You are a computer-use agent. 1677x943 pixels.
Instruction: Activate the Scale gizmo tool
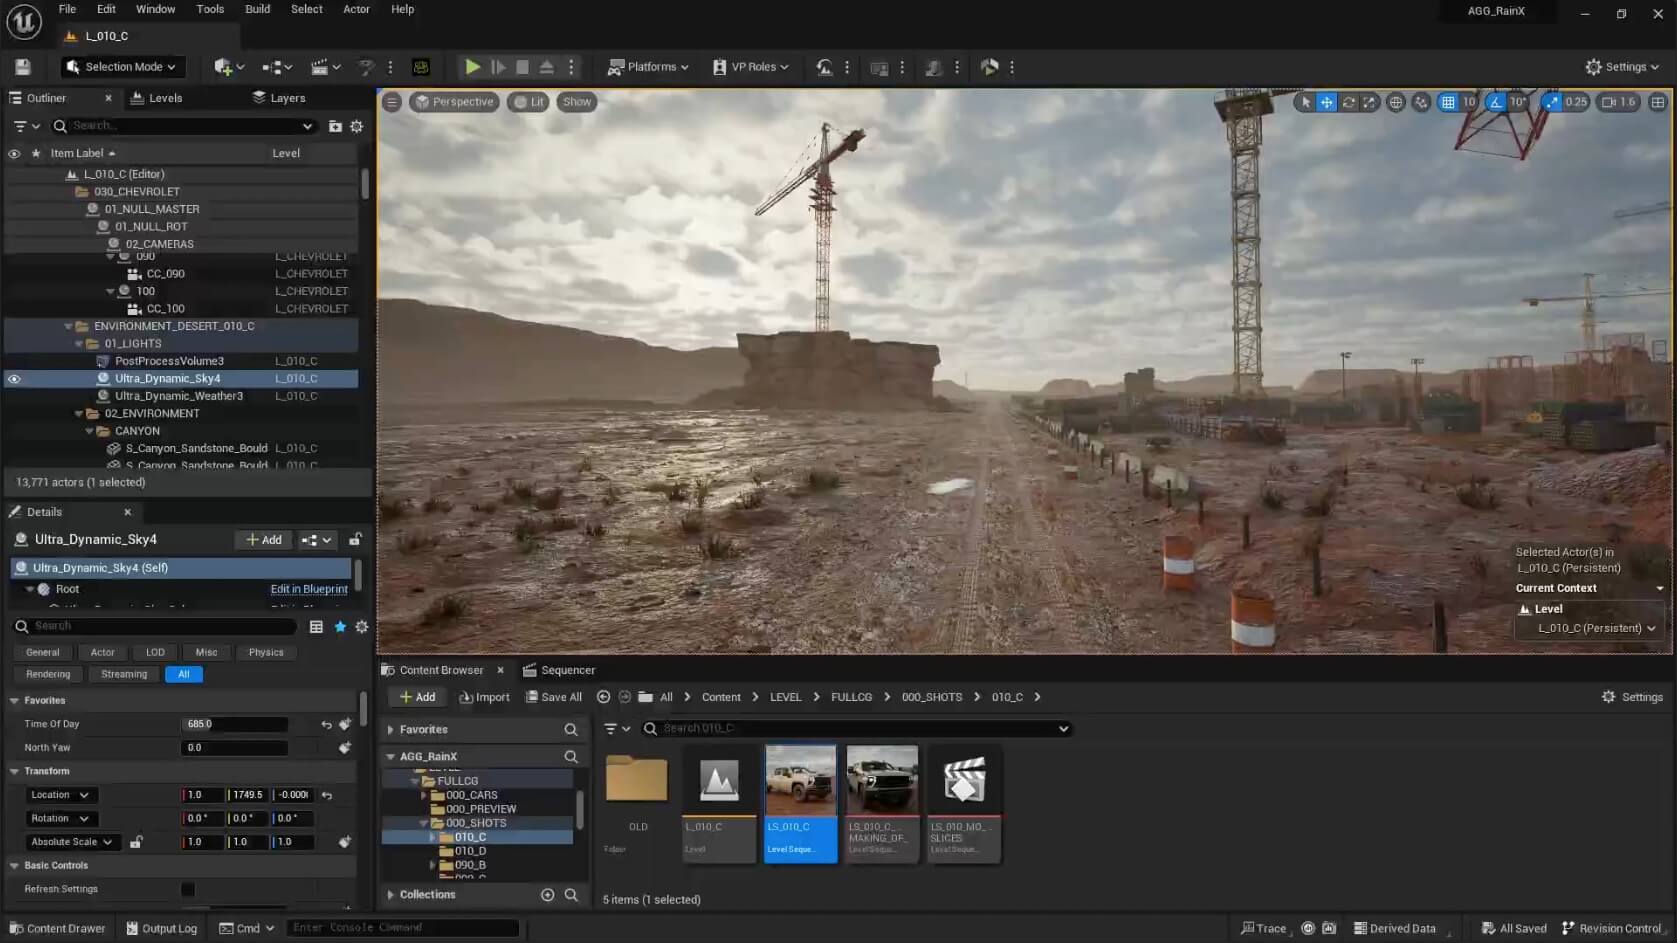pos(1369,102)
